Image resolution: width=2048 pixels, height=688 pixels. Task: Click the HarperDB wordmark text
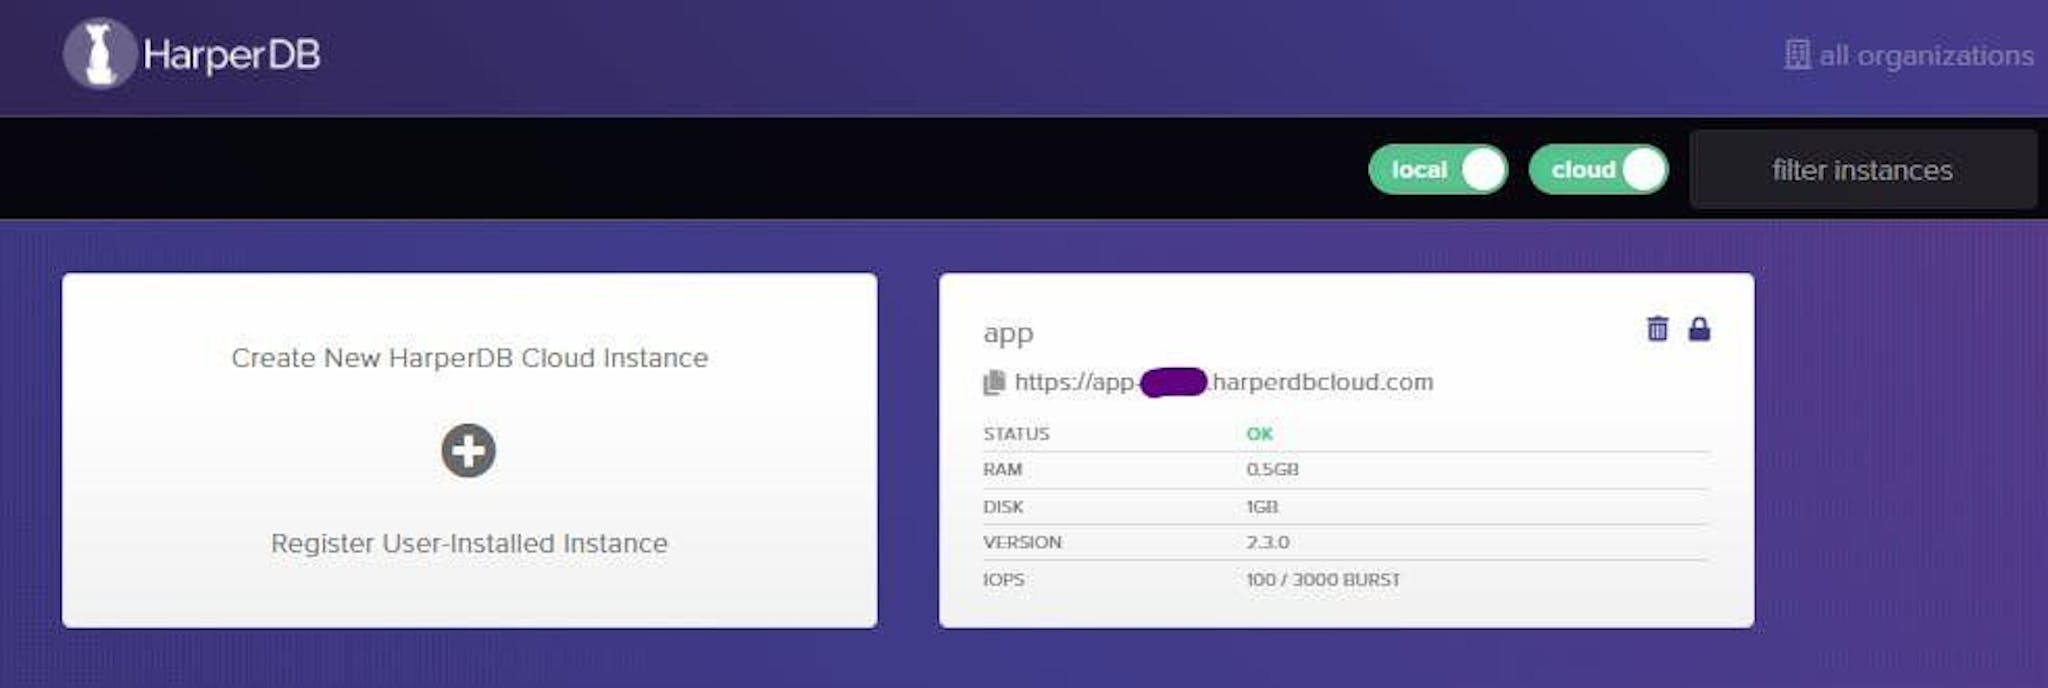click(x=232, y=55)
